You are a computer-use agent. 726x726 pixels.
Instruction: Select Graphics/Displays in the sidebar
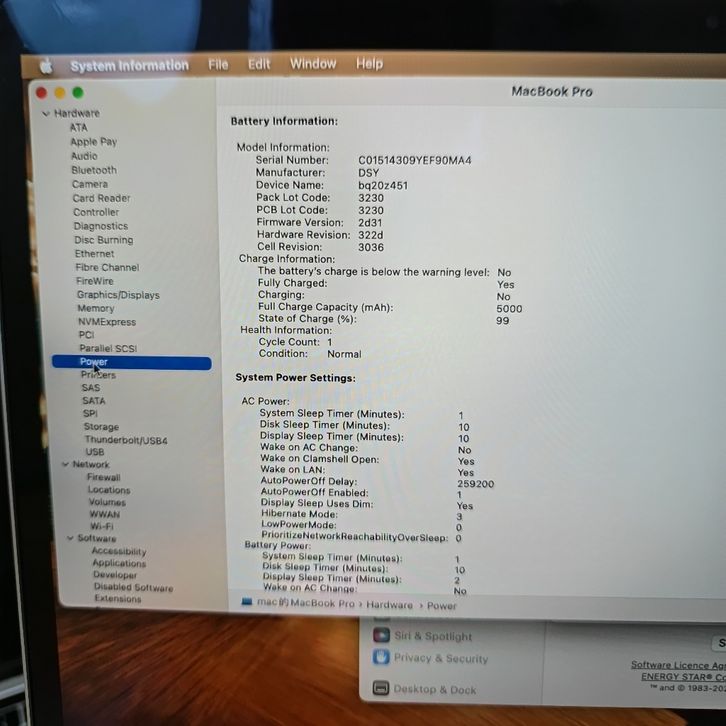click(x=118, y=295)
